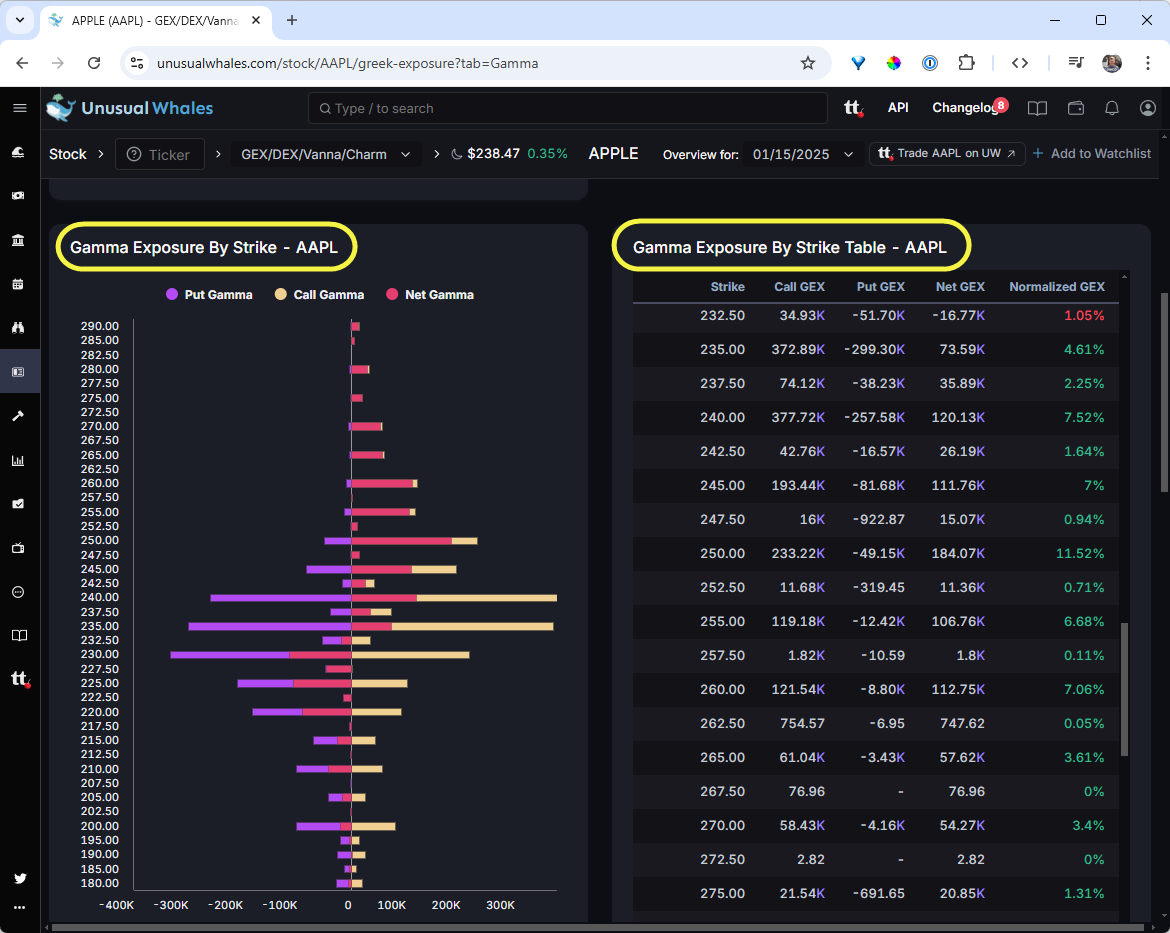Sort the table by Normalized GEX column
Image resolution: width=1170 pixels, height=933 pixels.
[x=1057, y=287]
